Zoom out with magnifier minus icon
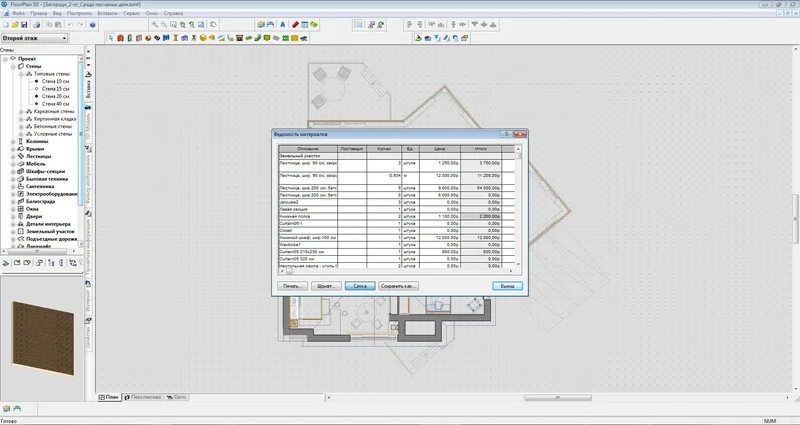800x425 pixels. pos(164,24)
